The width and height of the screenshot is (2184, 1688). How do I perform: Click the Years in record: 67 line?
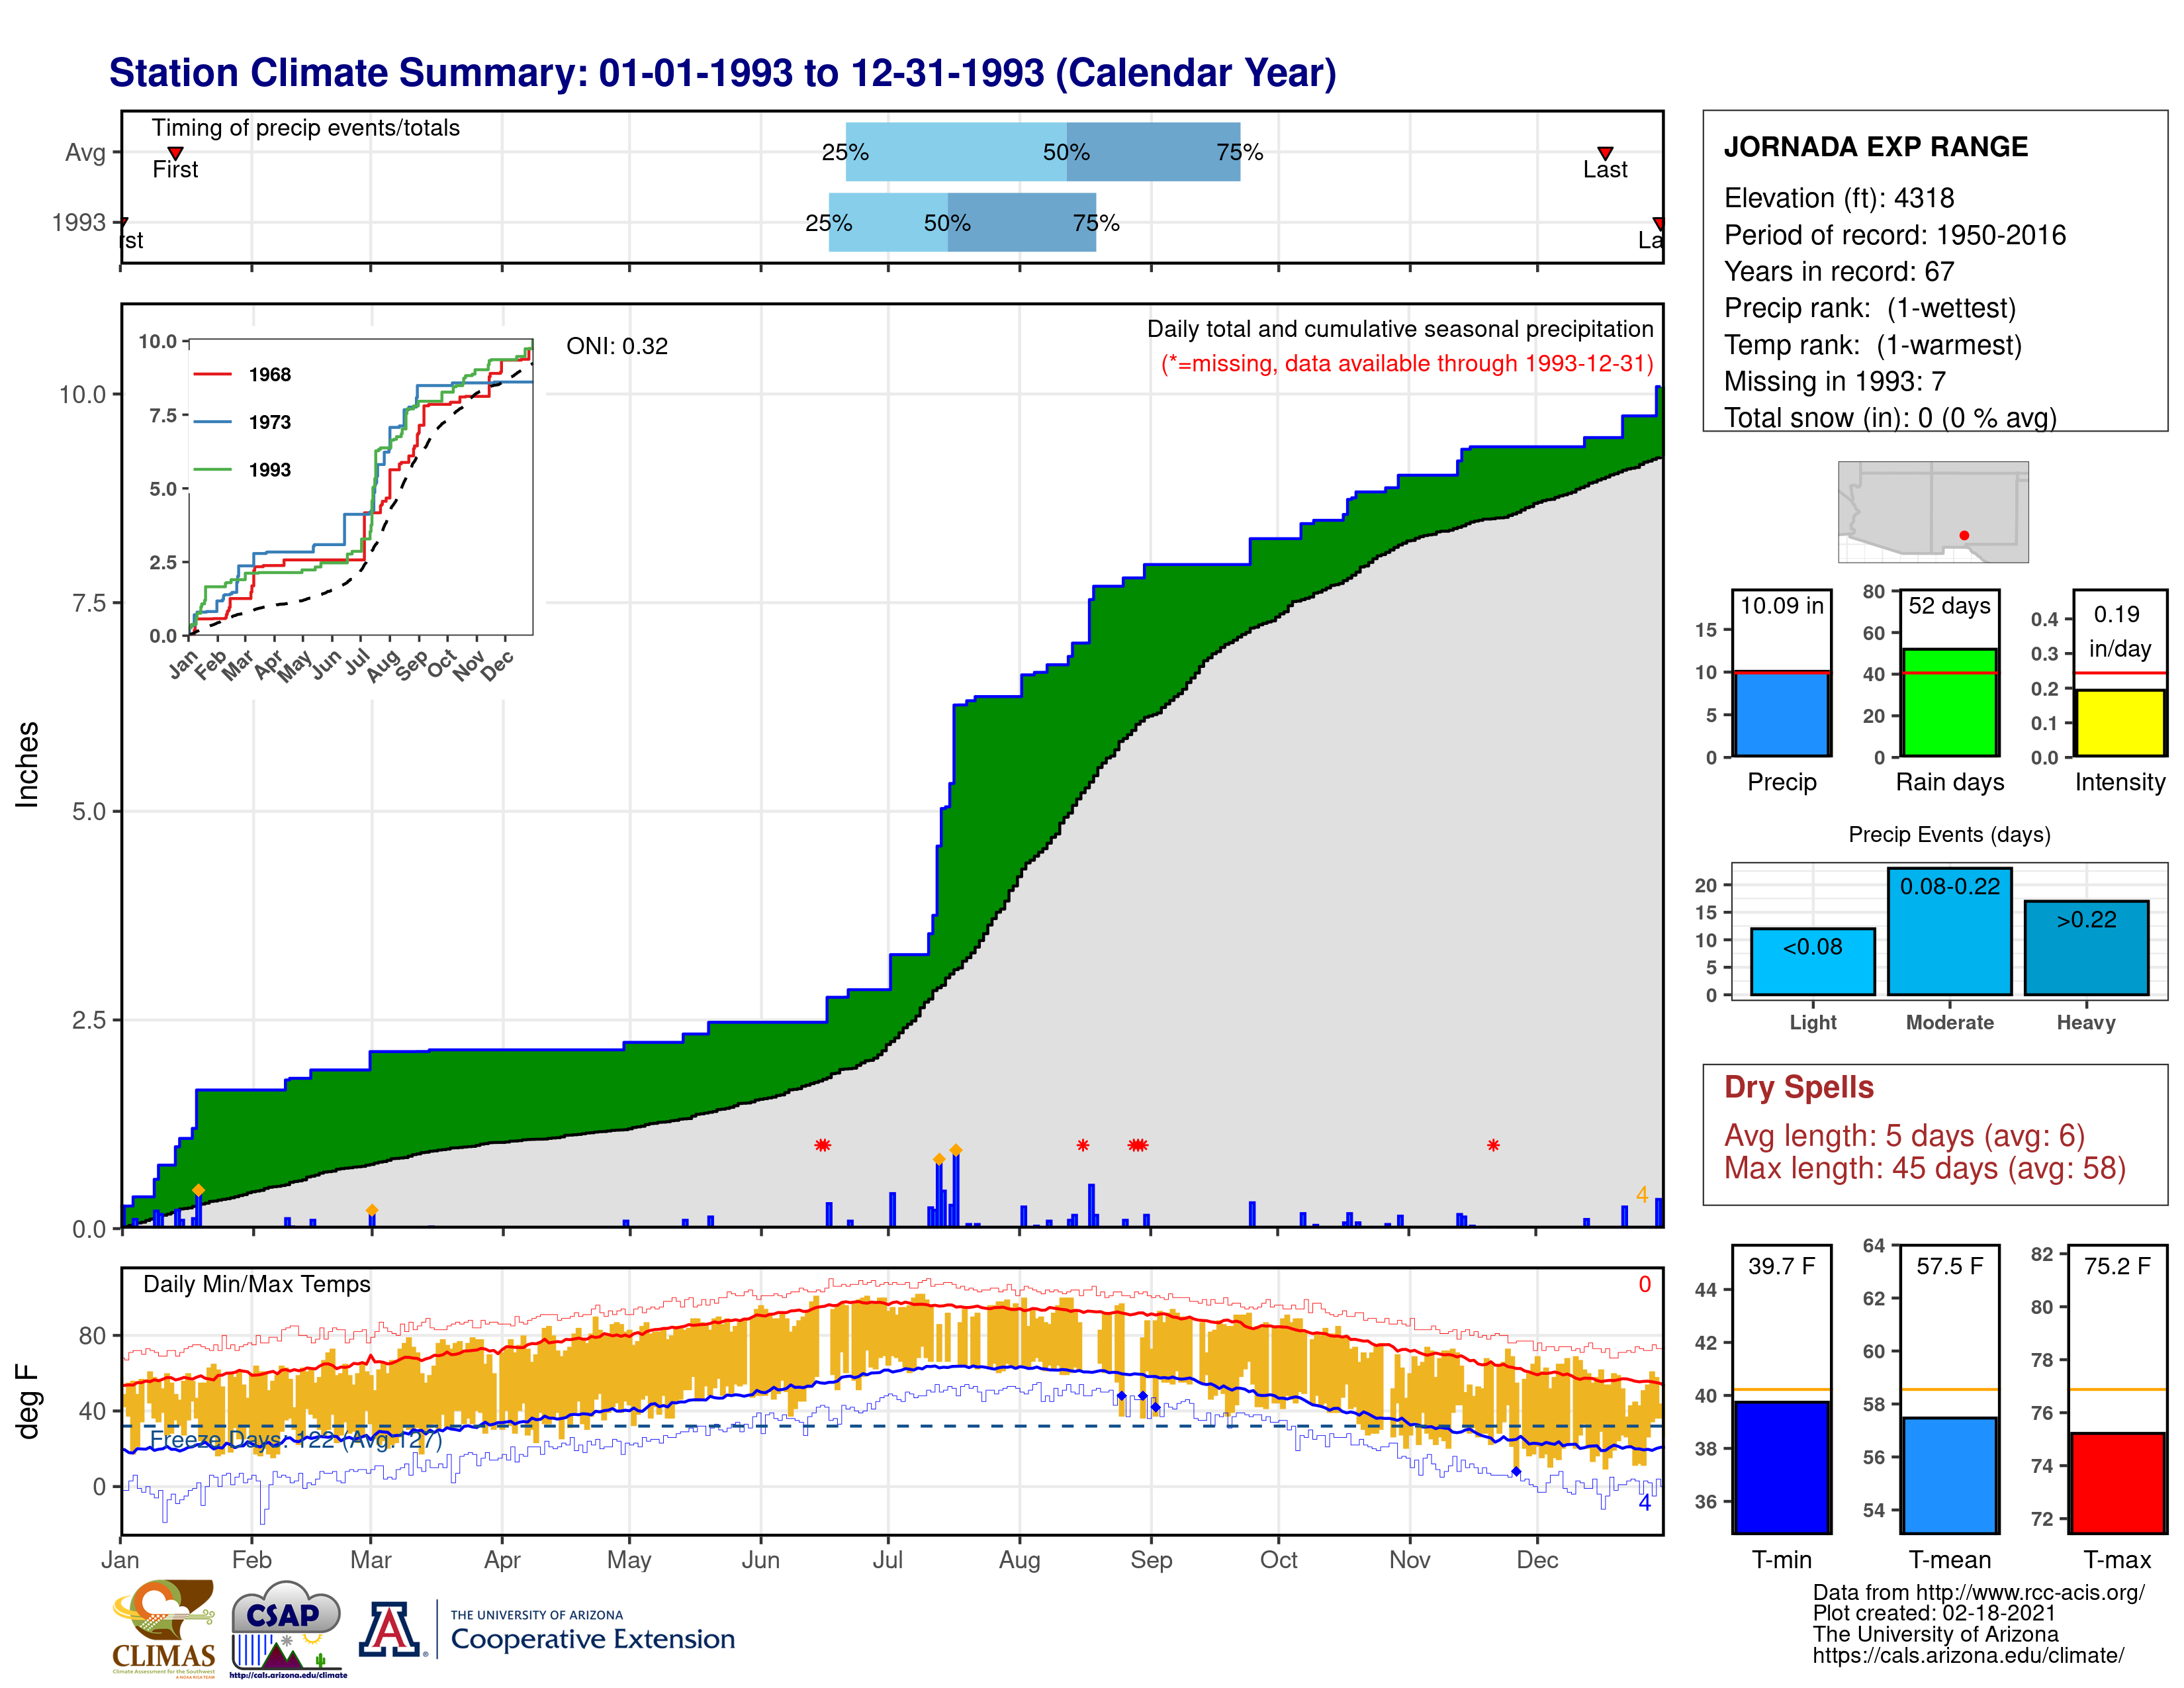point(1838,272)
